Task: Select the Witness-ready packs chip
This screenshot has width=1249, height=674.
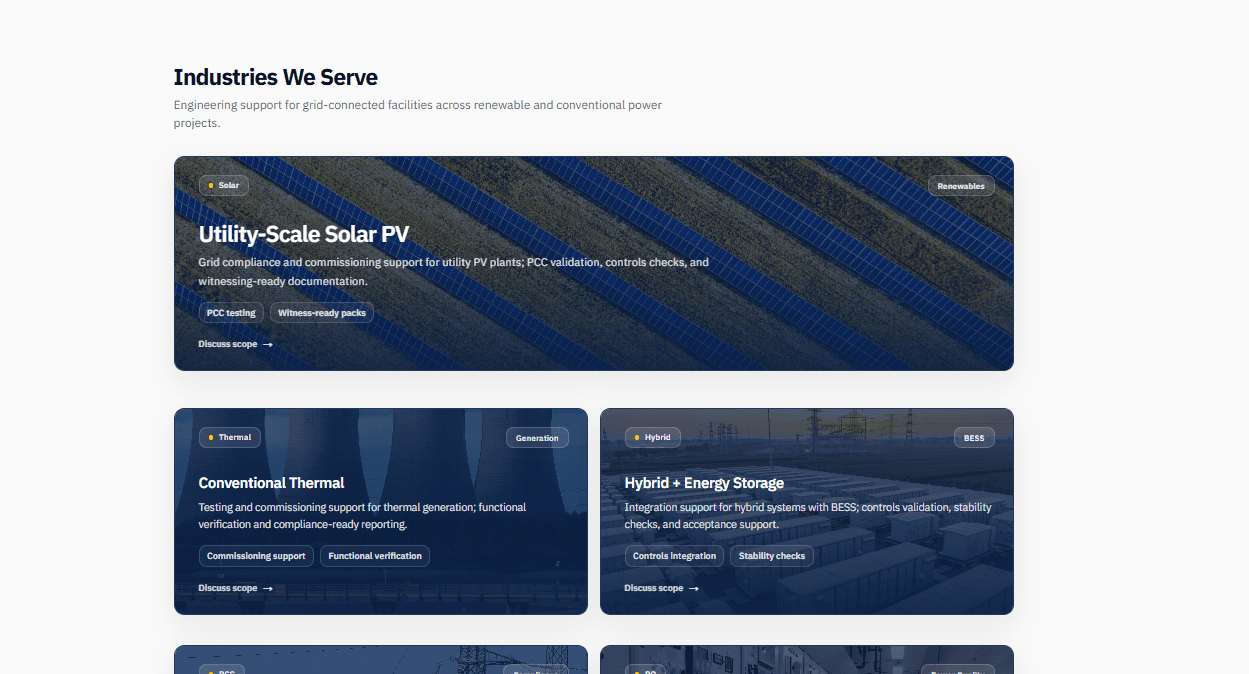Action: [x=322, y=313]
